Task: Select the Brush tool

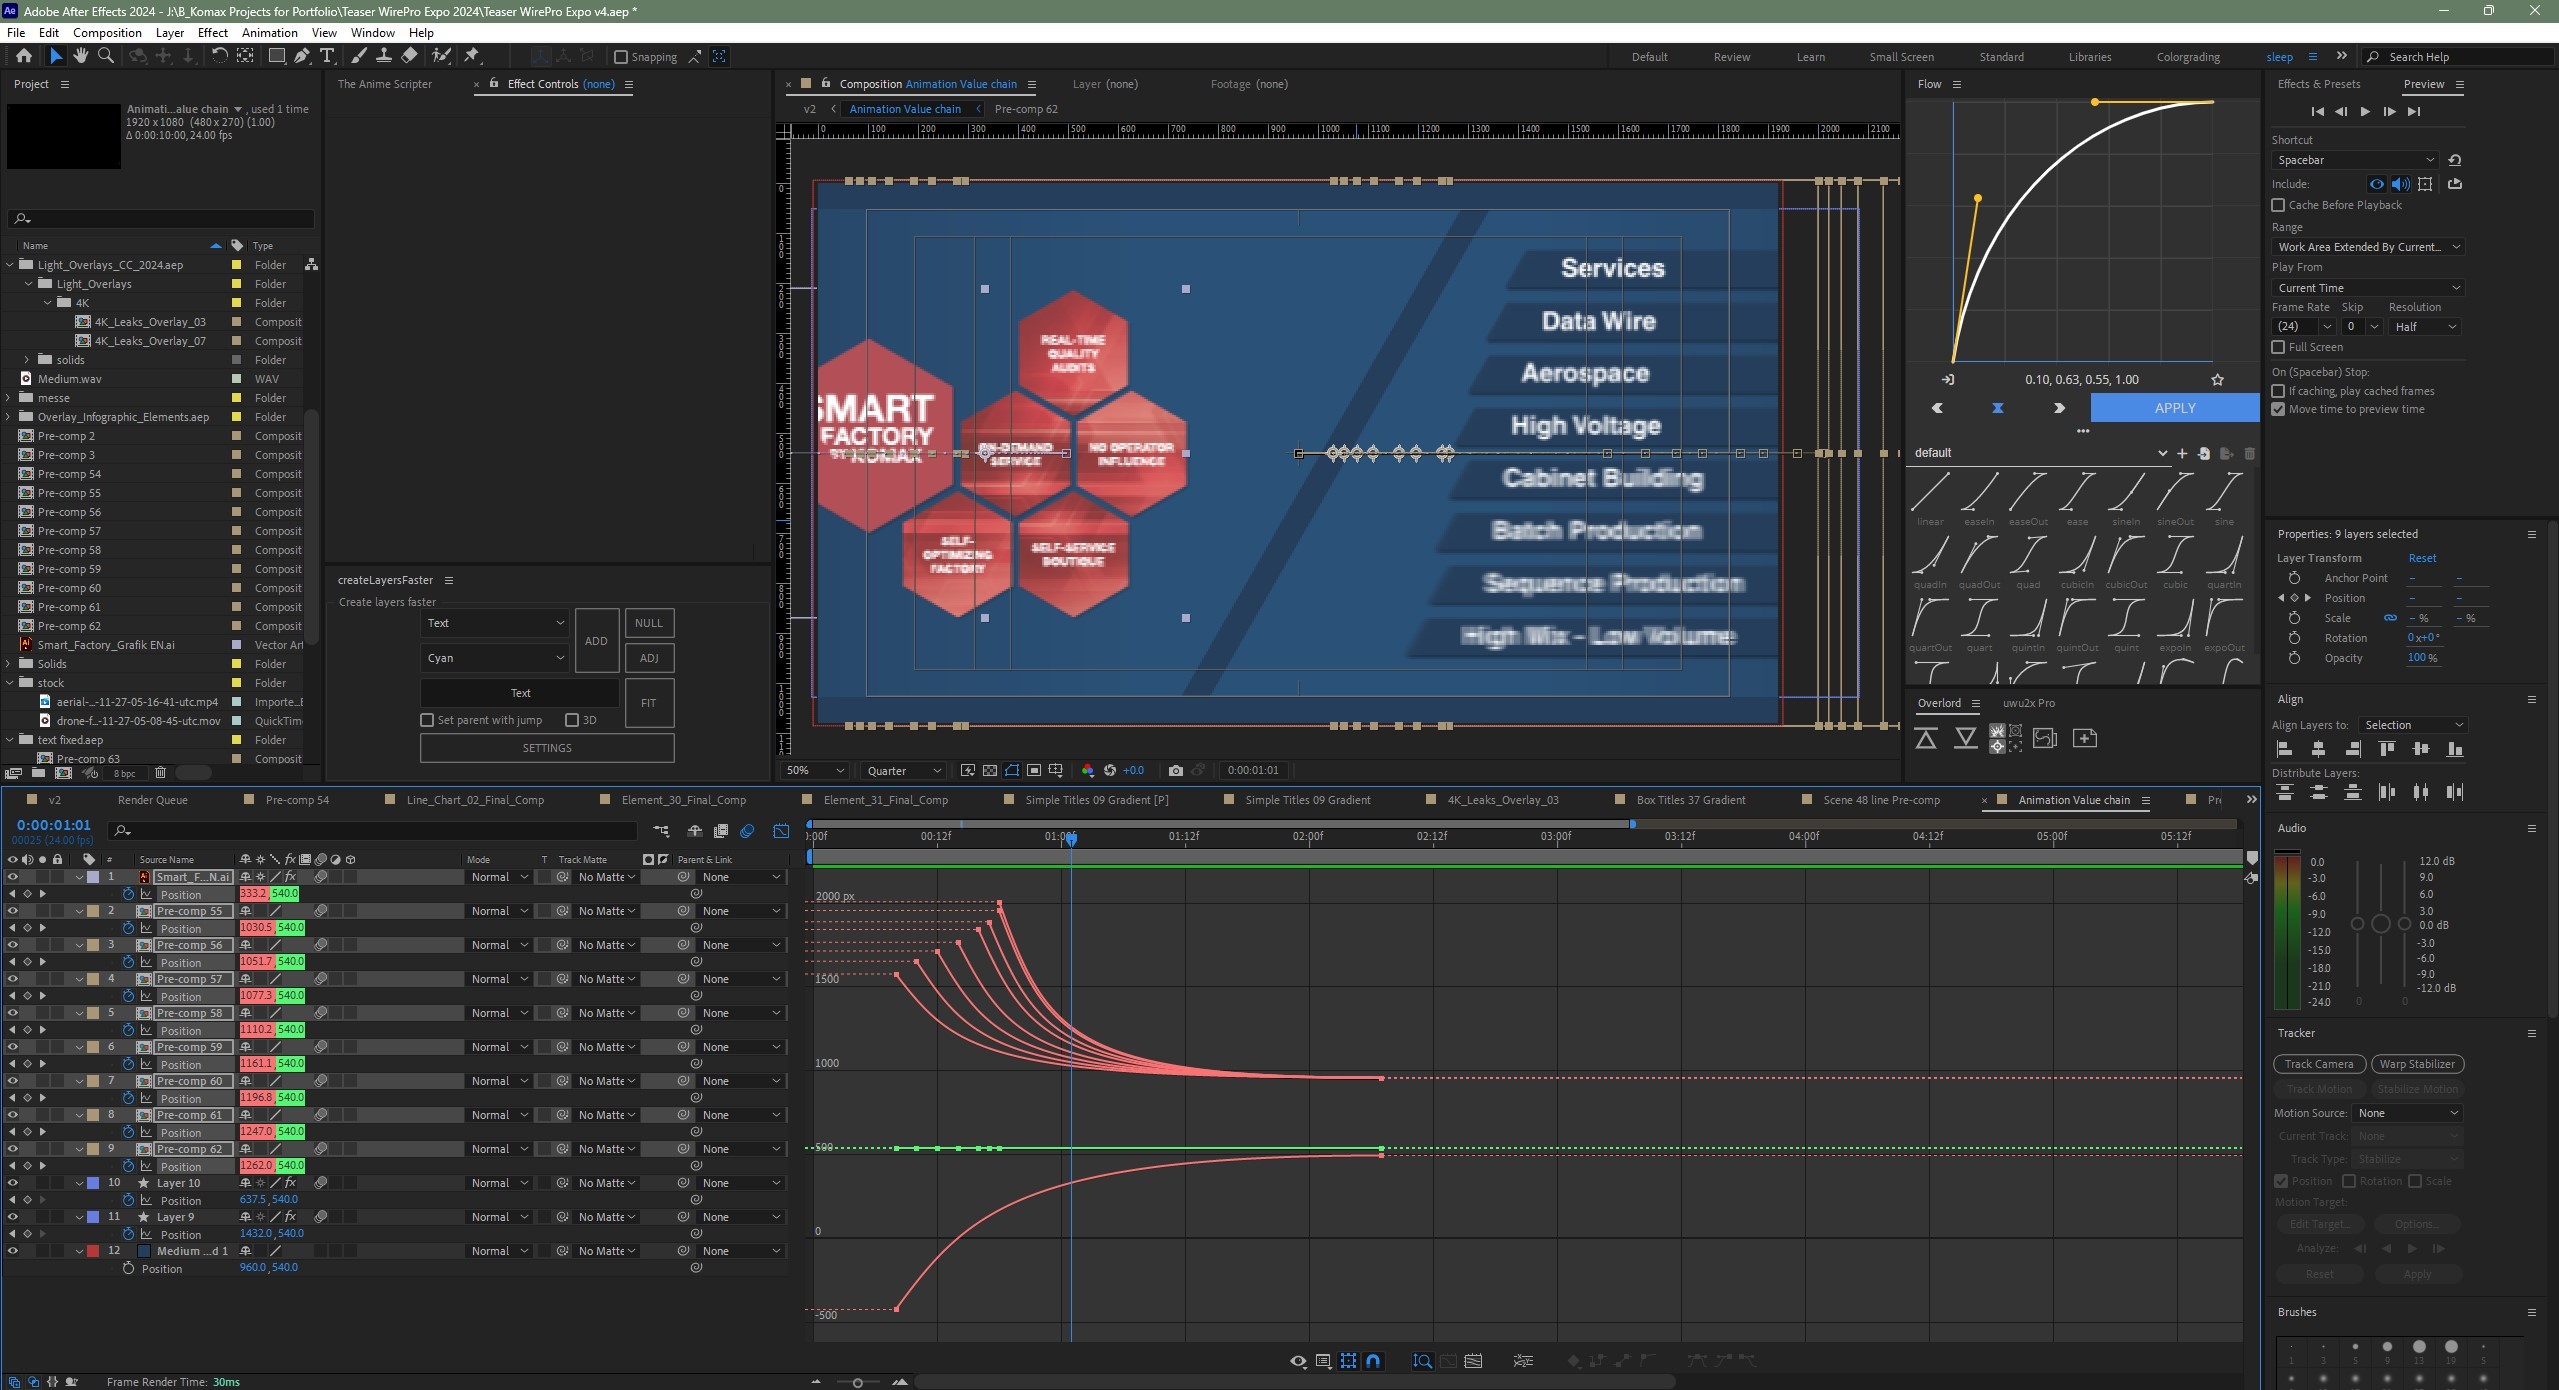Action: tap(358, 57)
